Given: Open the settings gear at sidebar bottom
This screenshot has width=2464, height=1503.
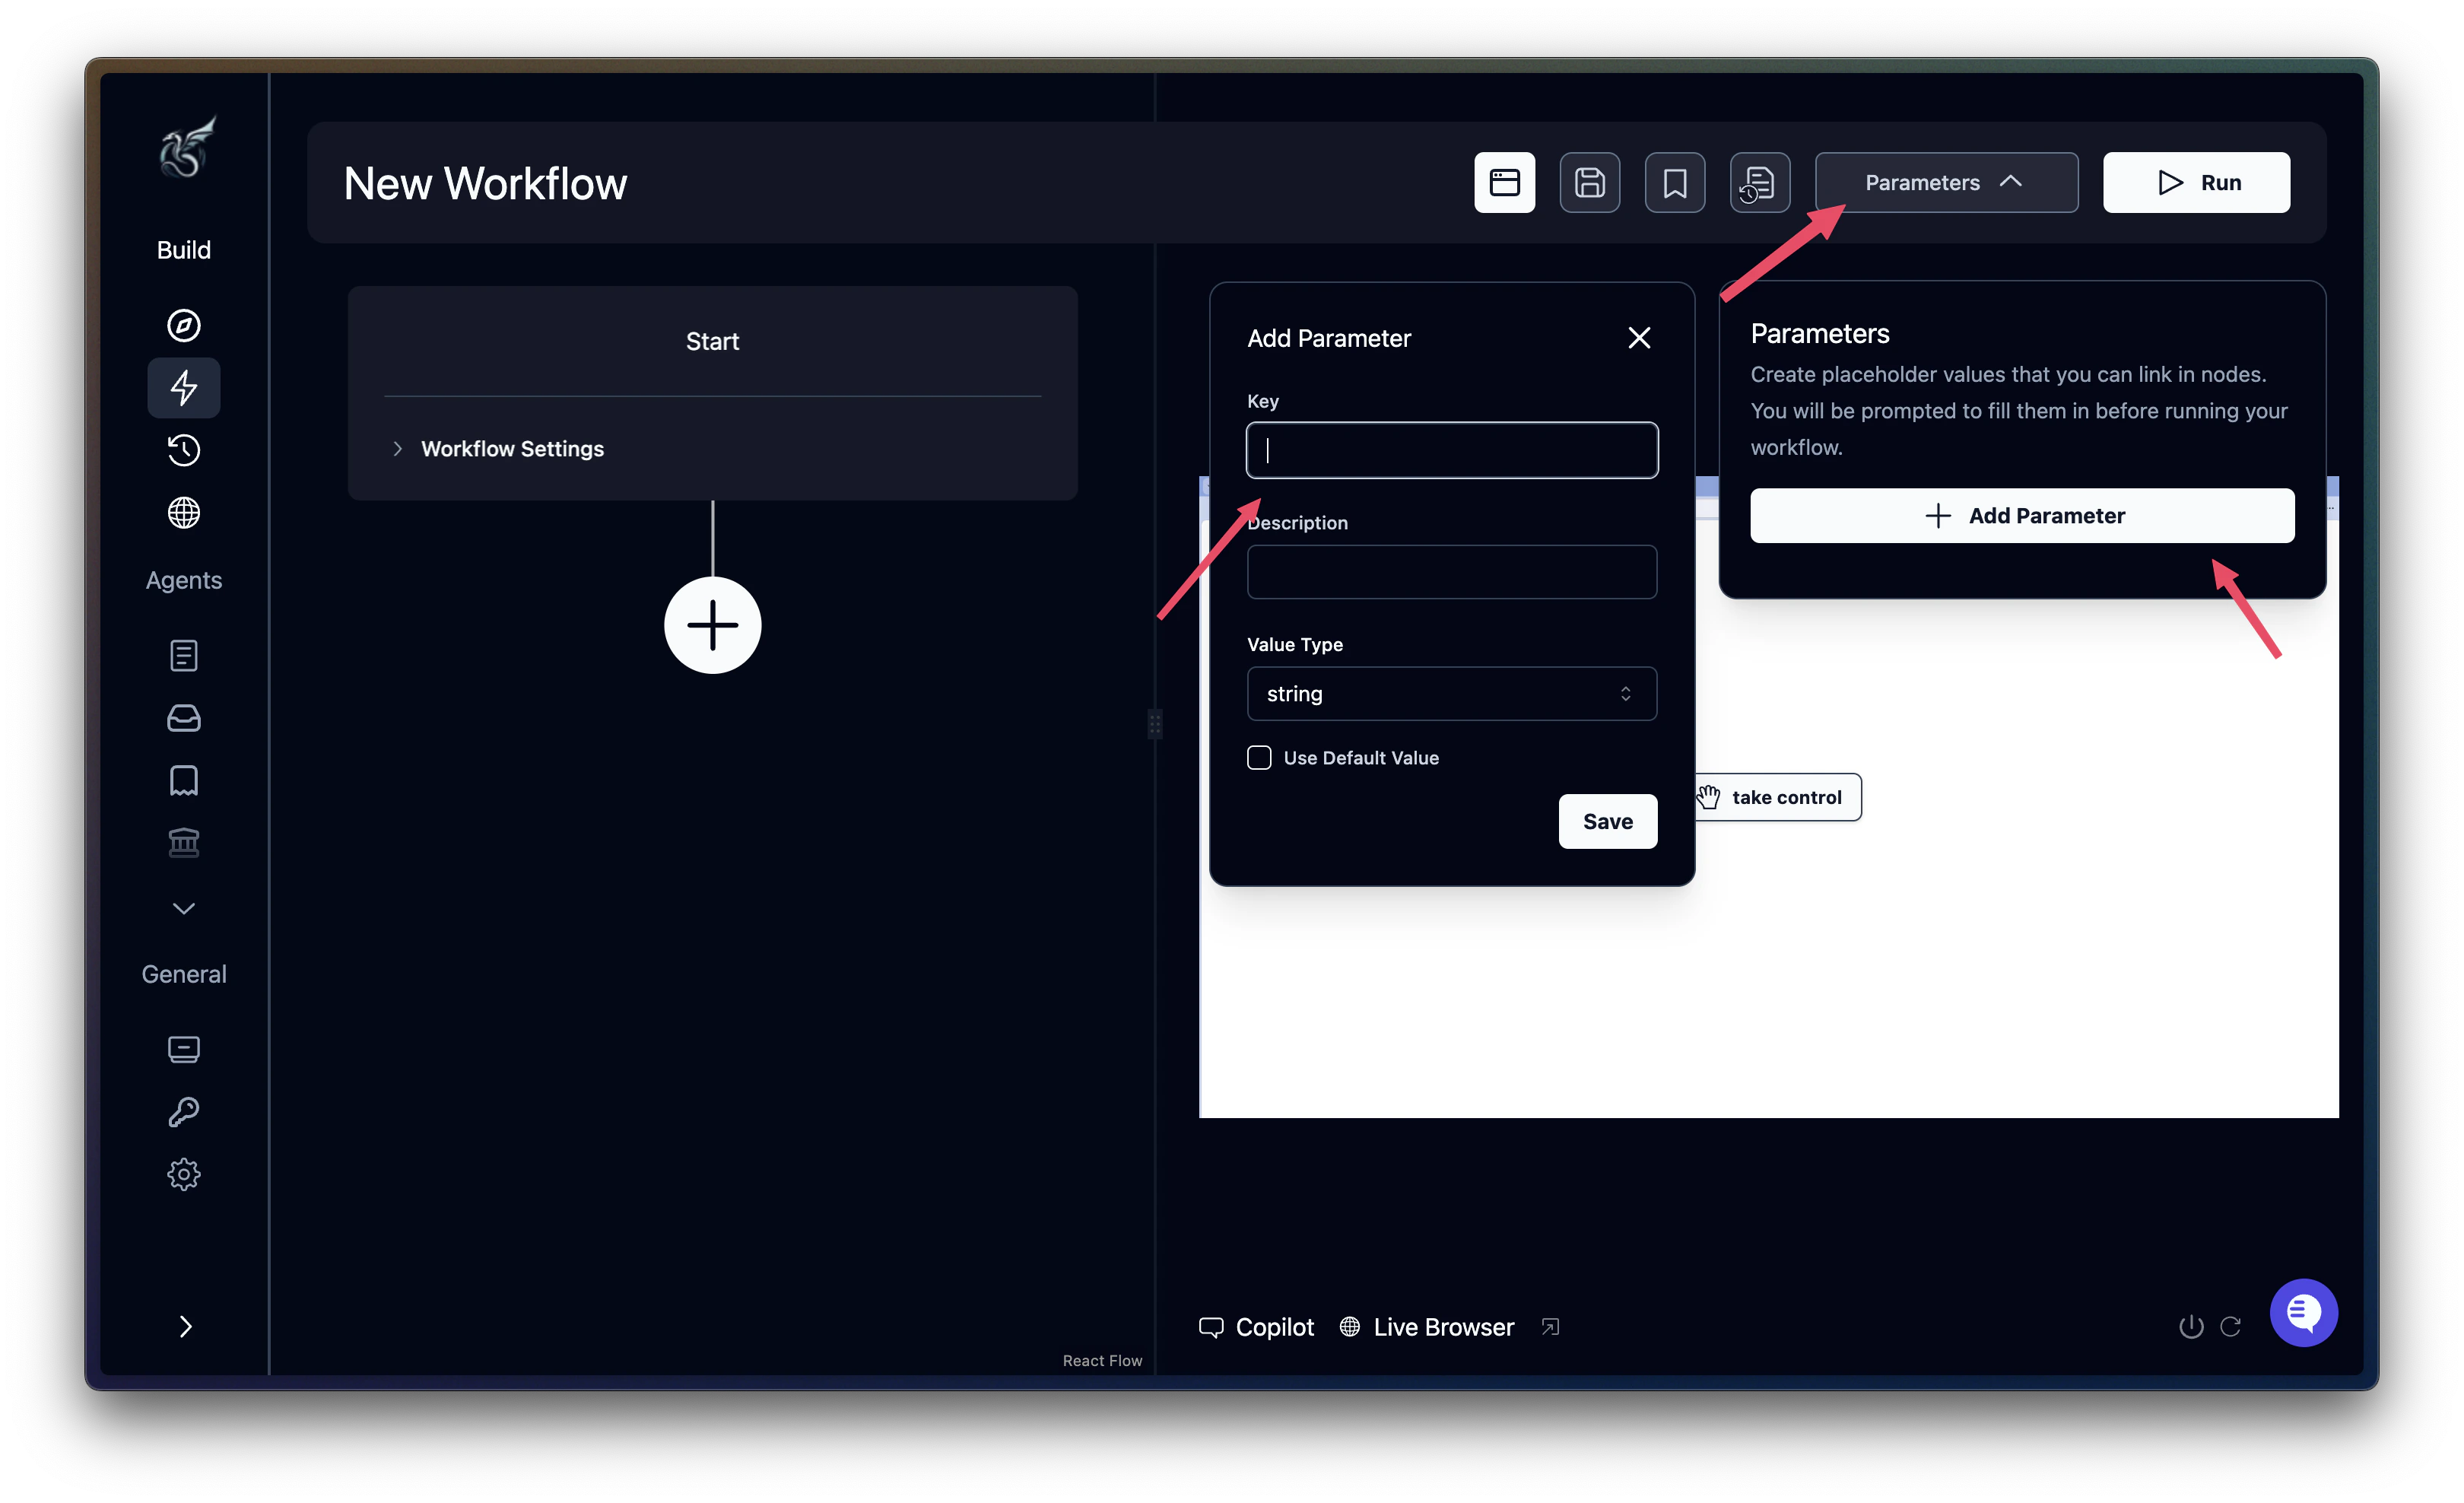Looking at the screenshot, I should (x=184, y=1174).
